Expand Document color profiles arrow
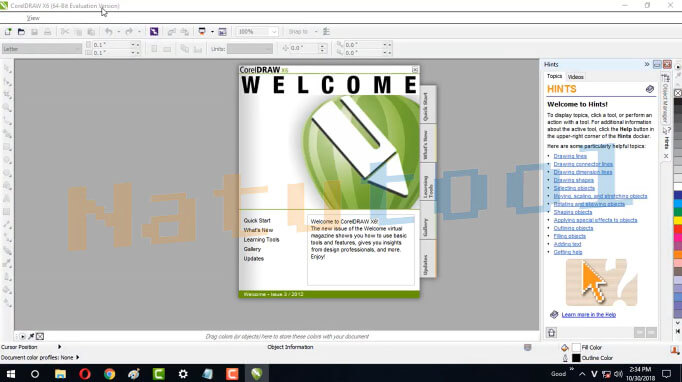 coord(77,357)
